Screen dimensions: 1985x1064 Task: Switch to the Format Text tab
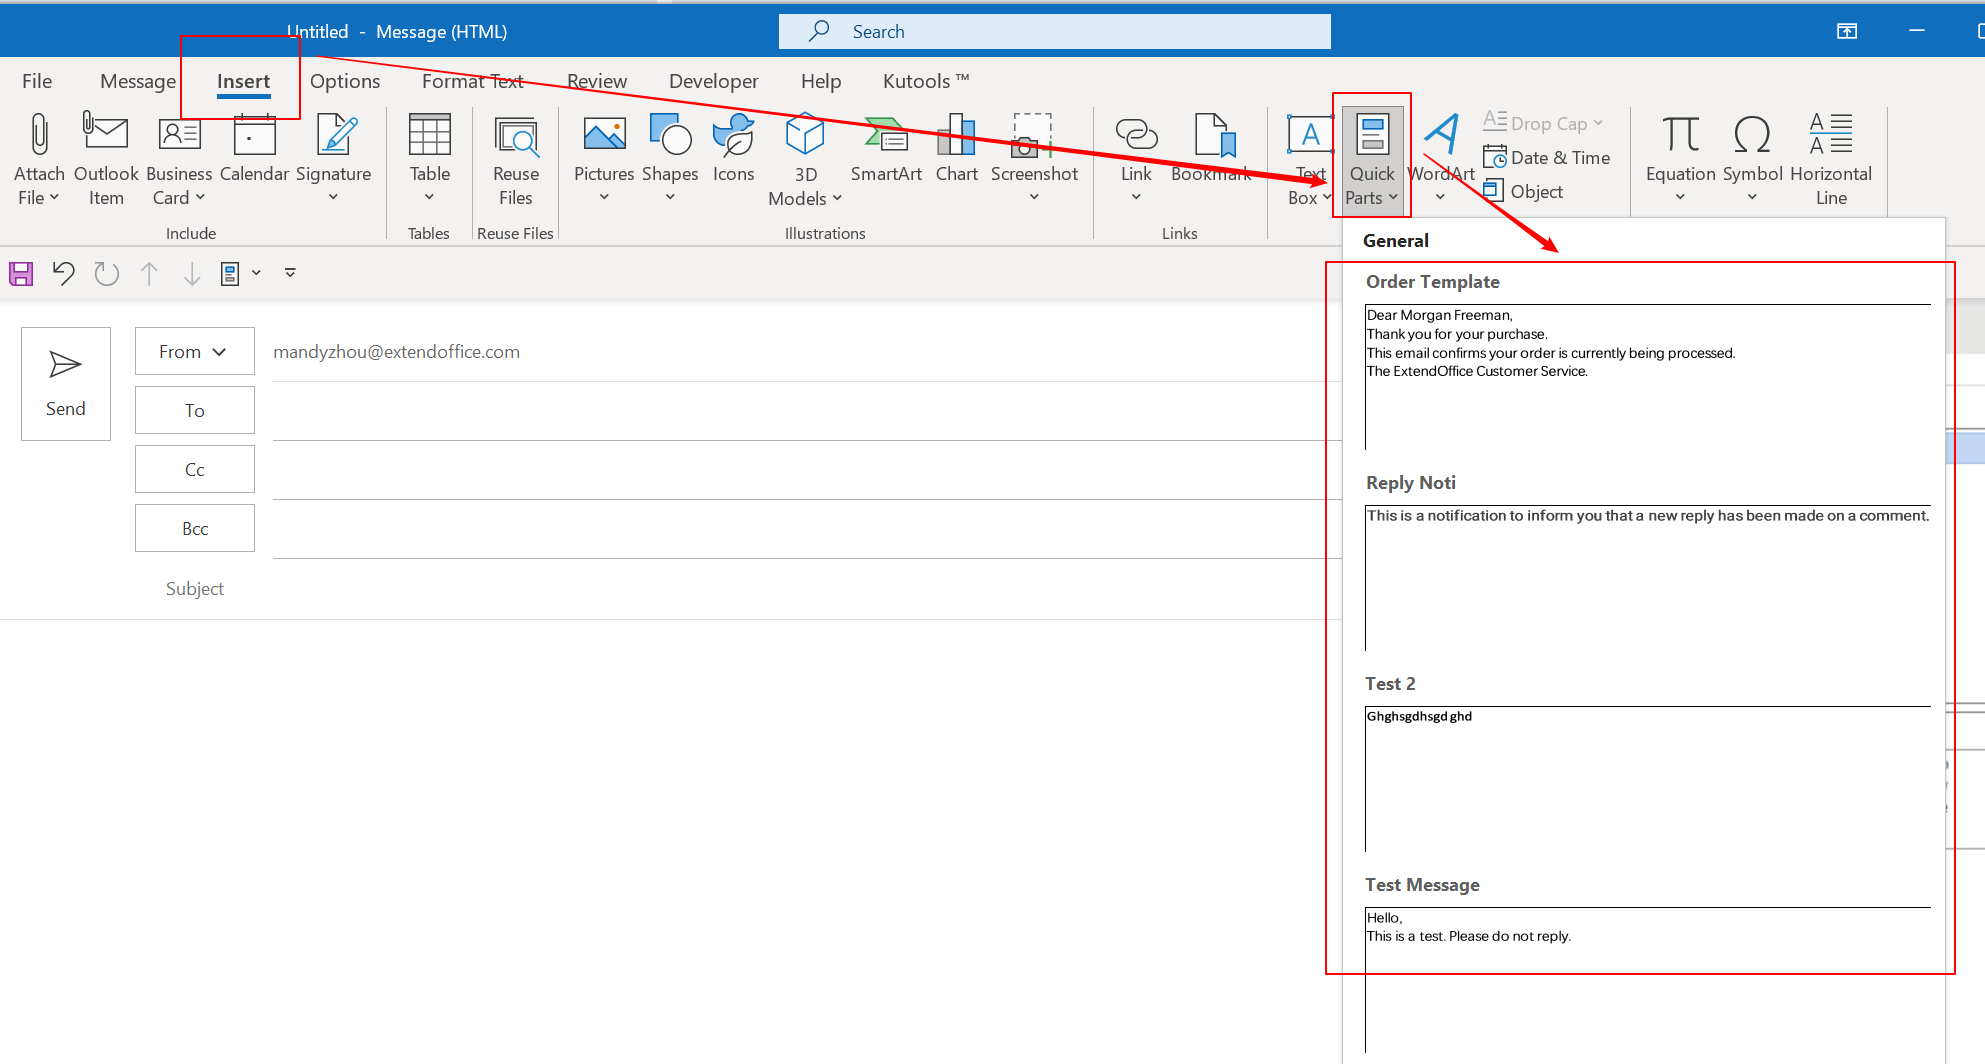(x=472, y=81)
